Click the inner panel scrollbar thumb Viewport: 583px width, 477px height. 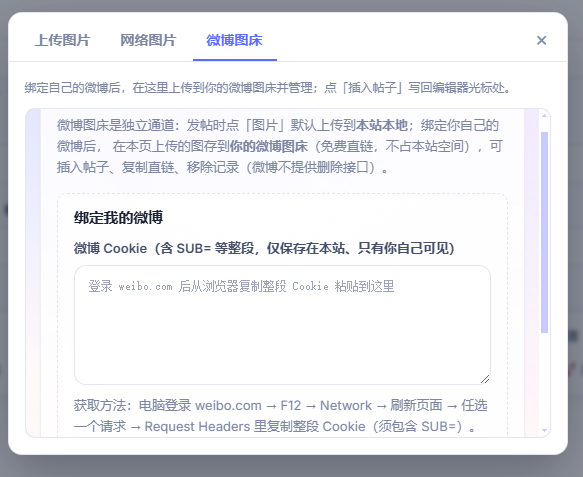[x=544, y=232]
